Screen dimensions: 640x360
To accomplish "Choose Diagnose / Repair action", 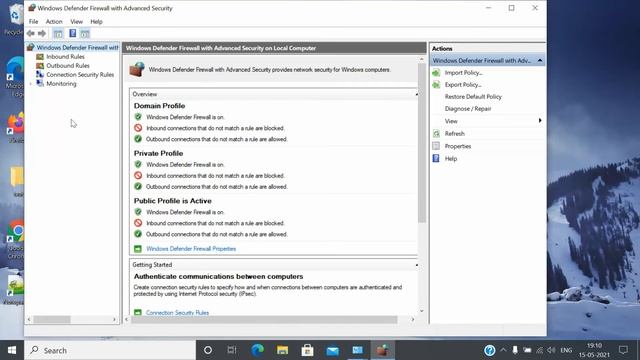I will [x=468, y=109].
